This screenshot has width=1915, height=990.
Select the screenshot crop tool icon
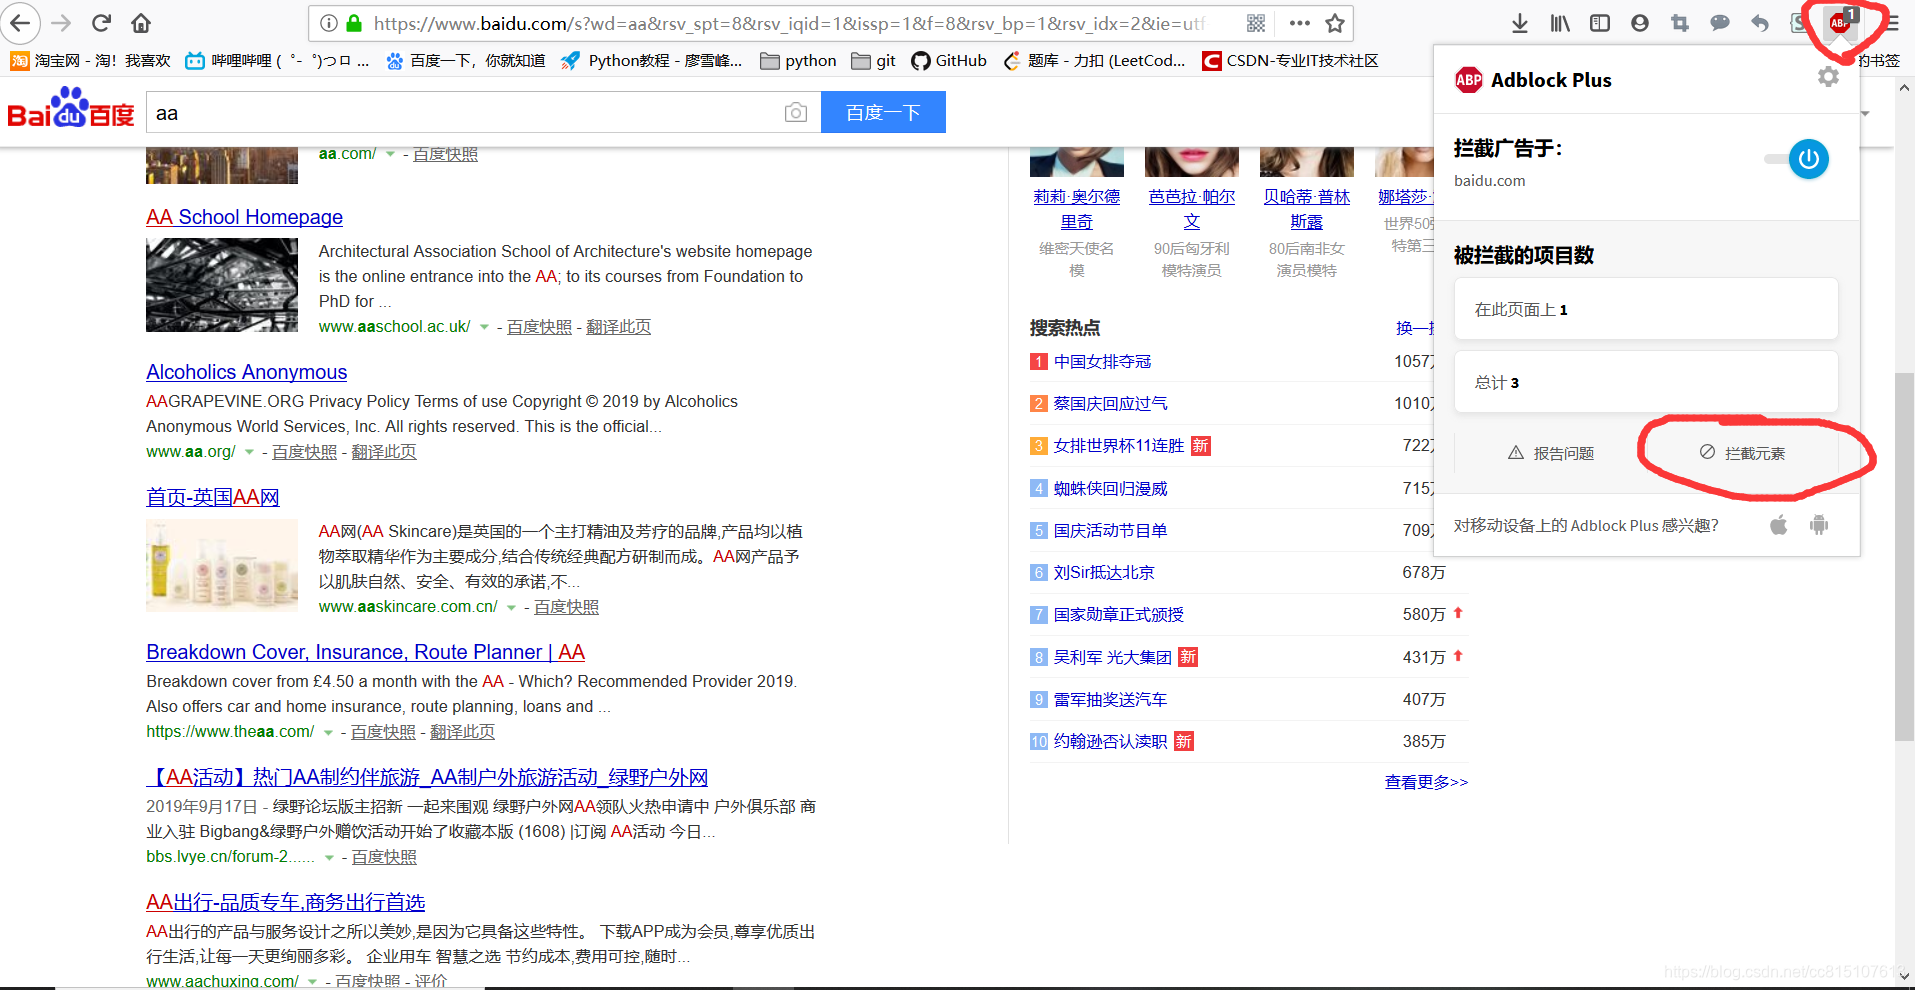point(1679,22)
